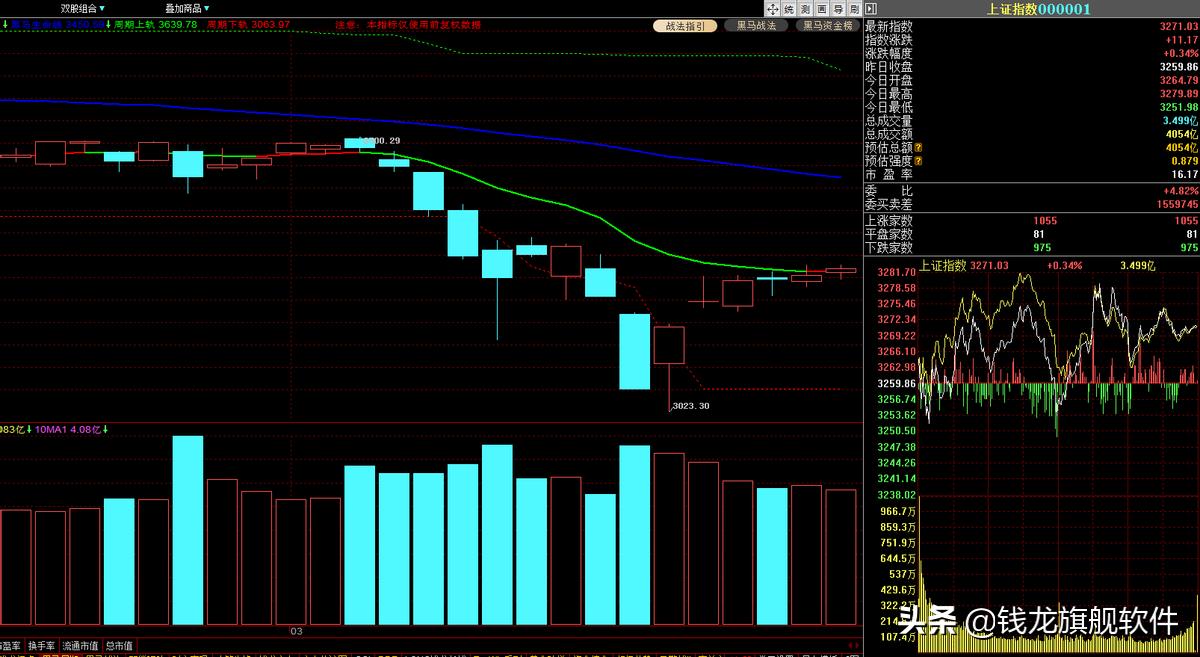The image size is (1200, 657).
Task: Click the 上证指数000001 title
Action: pyautogui.click(x=1038, y=9)
